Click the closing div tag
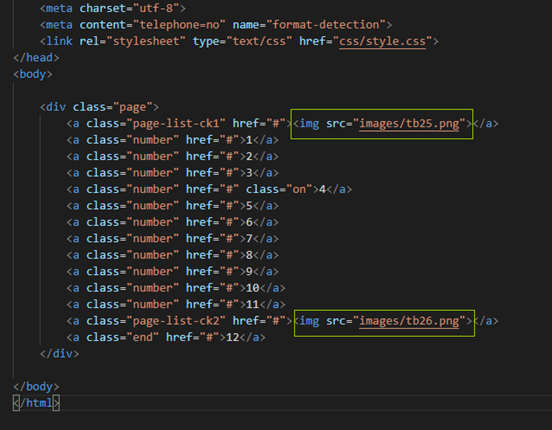 point(59,354)
